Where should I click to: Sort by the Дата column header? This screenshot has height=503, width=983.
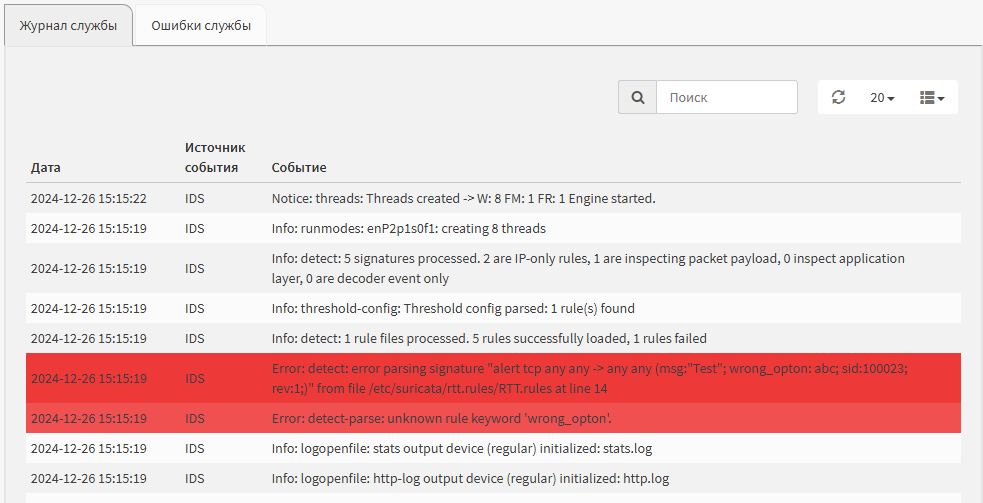46,167
